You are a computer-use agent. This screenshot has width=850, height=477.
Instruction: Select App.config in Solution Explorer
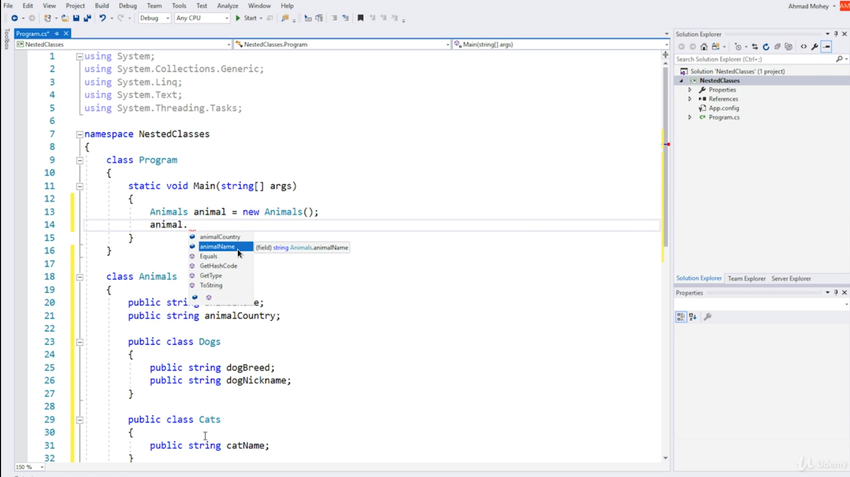724,108
